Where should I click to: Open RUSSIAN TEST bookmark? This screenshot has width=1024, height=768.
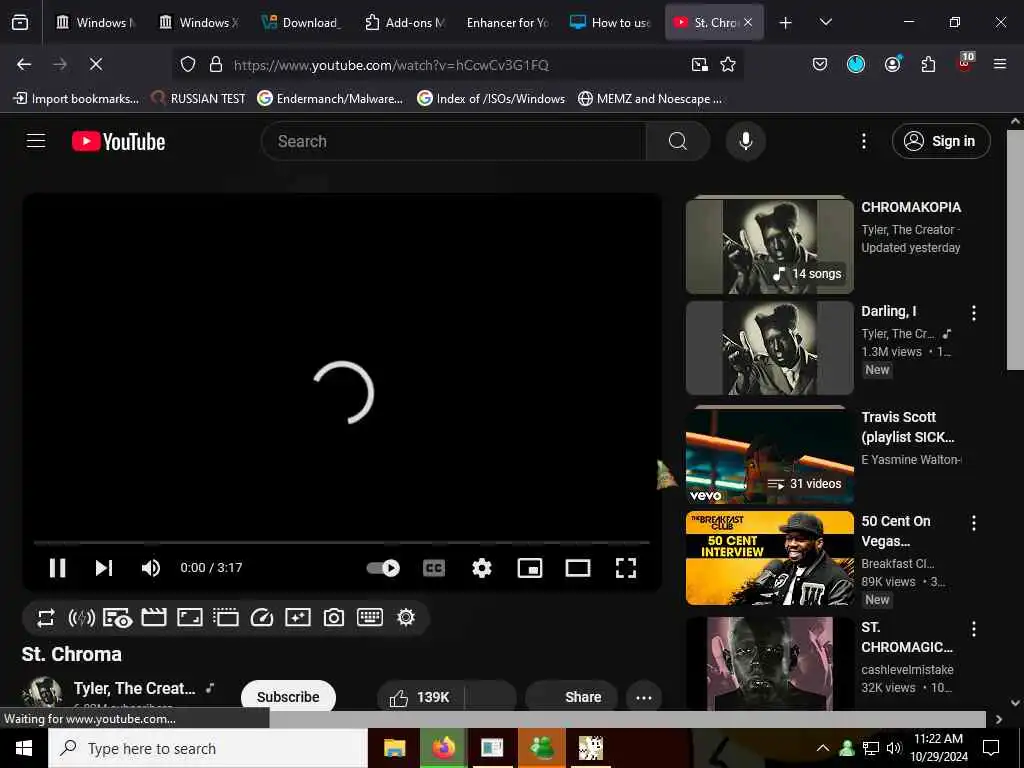tap(198, 99)
